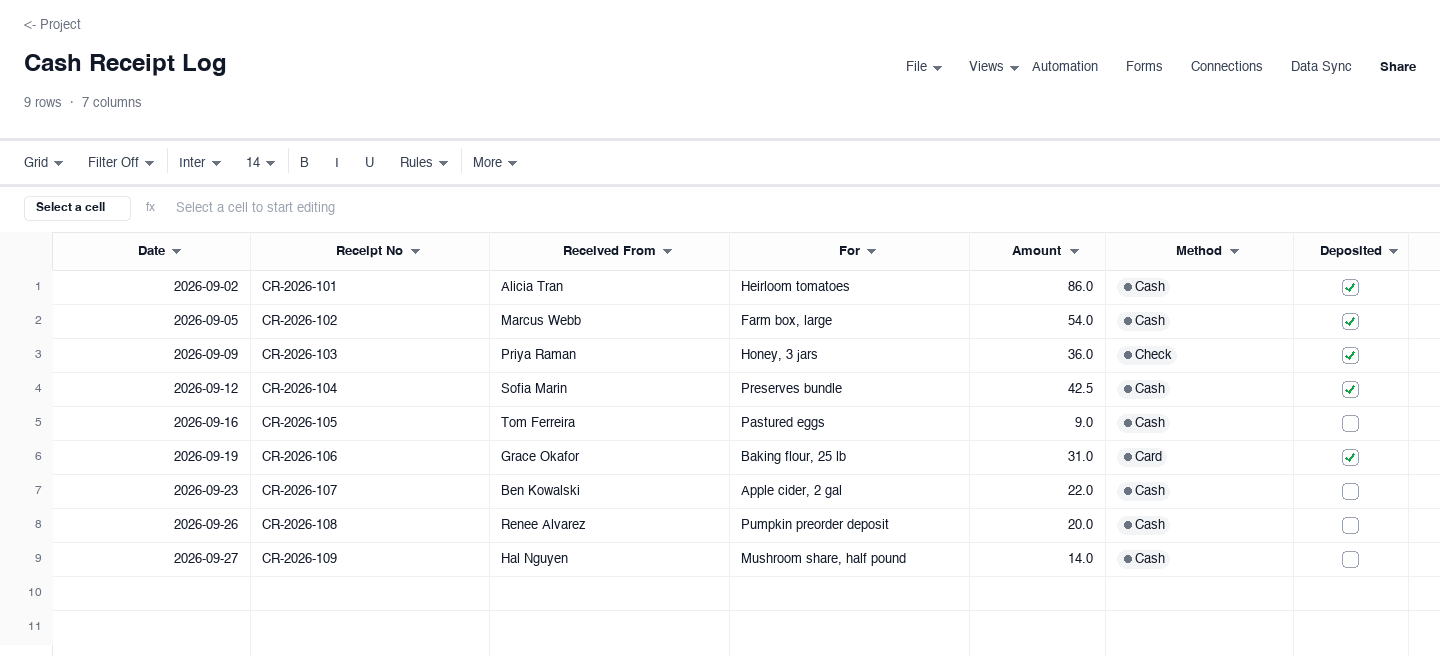Open the Rules dropdown
The width and height of the screenshot is (1440, 656).
[x=424, y=162]
